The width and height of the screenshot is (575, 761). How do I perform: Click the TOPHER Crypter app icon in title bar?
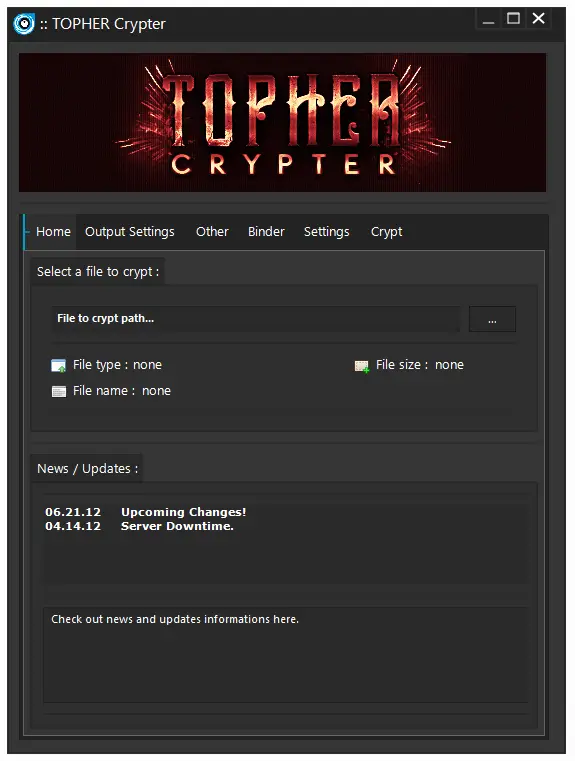click(24, 24)
